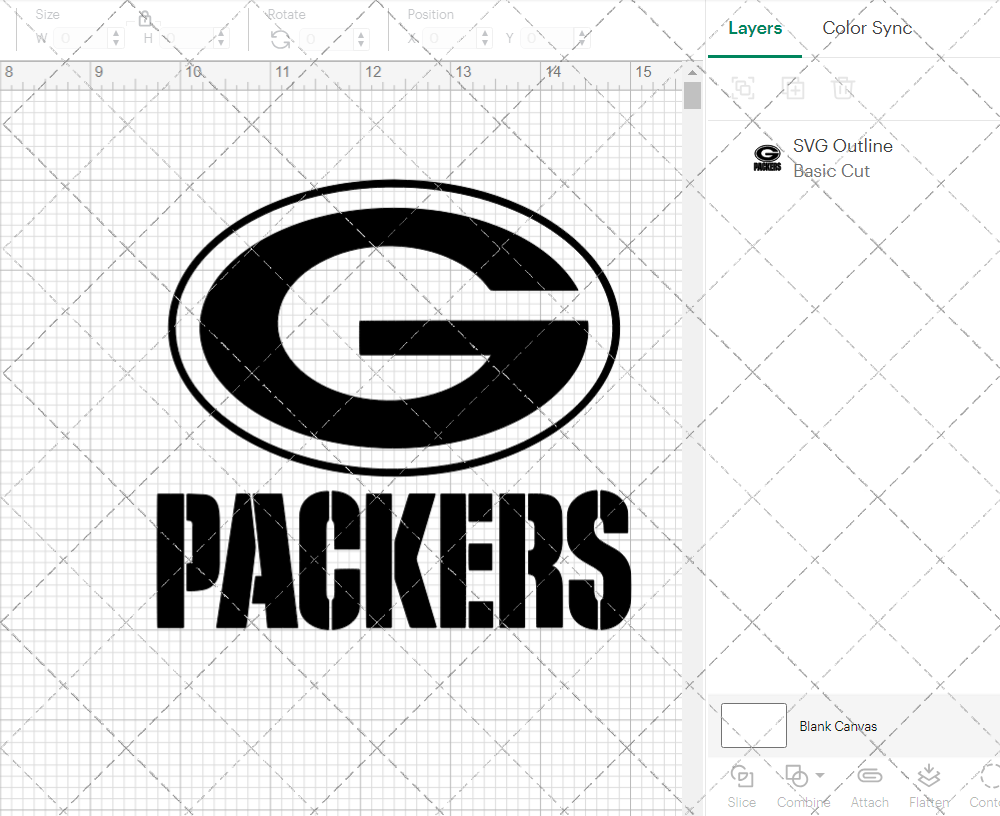The image size is (1000, 816).
Task: Click the Position Y input field
Action: click(548, 39)
